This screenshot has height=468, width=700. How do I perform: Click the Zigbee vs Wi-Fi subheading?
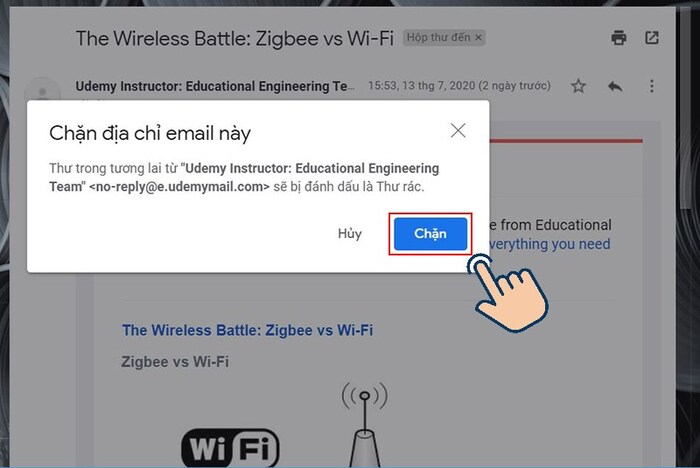175,361
